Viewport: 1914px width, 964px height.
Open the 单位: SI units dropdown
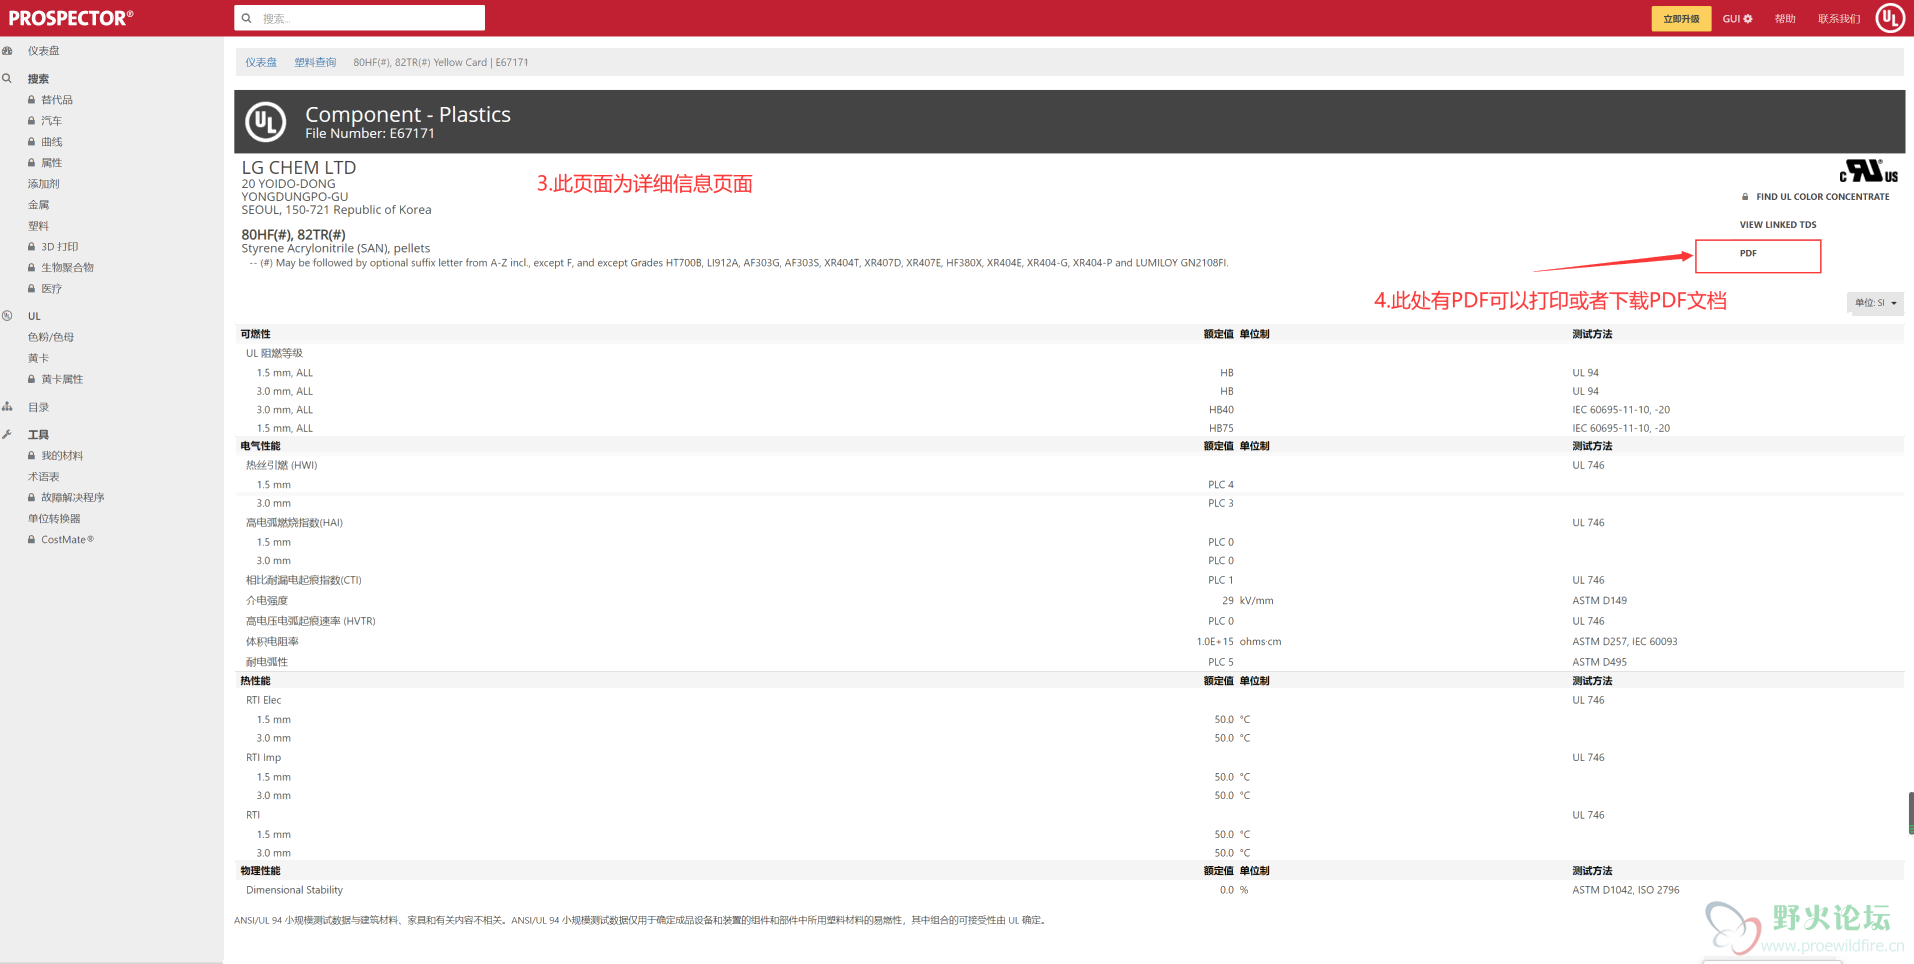pyautogui.click(x=1875, y=303)
